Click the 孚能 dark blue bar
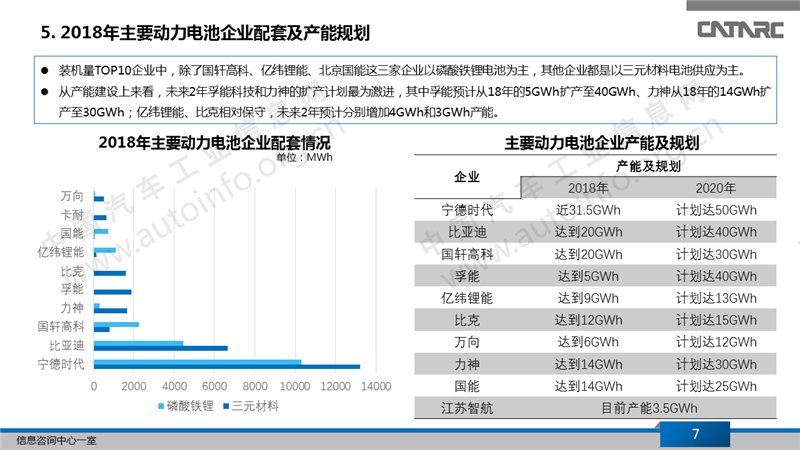This screenshot has height=450, width=800. pyautogui.click(x=112, y=292)
